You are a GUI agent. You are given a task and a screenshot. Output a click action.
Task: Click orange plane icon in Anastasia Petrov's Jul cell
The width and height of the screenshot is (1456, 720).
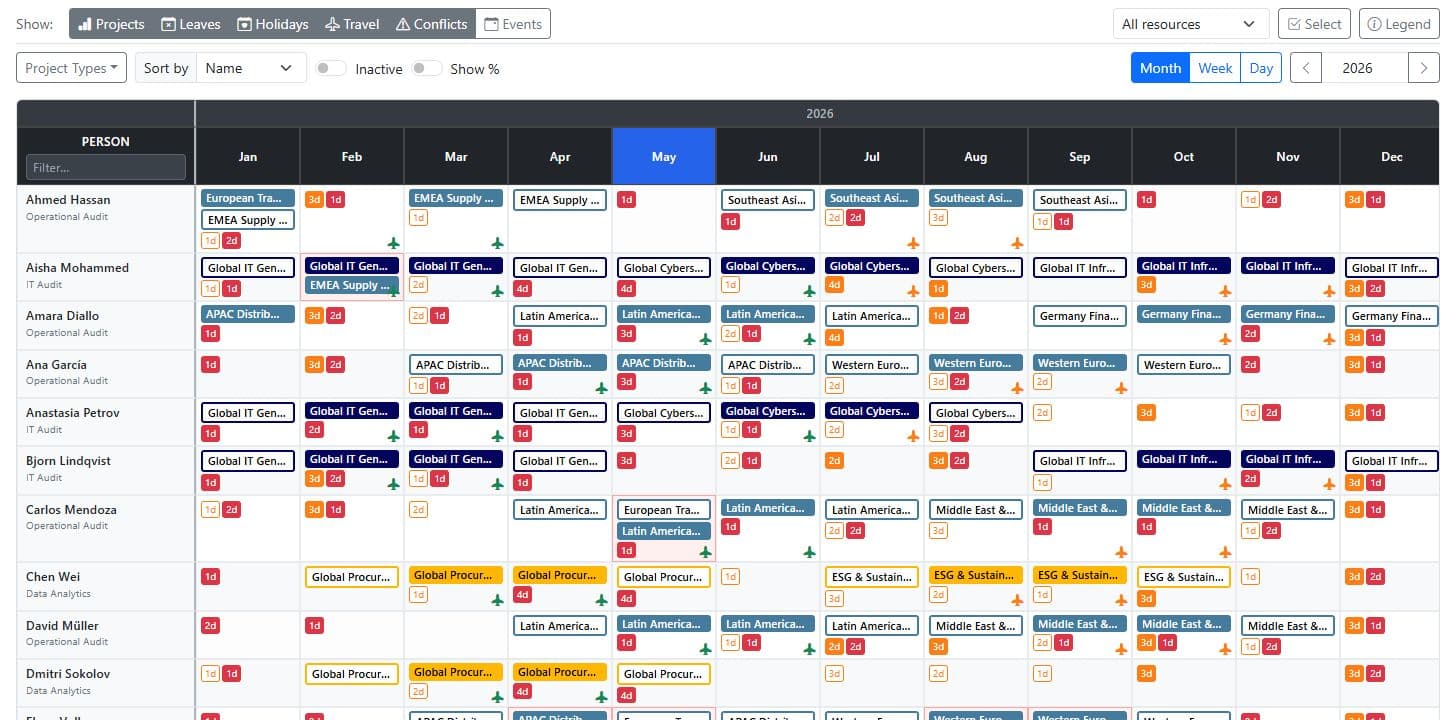coord(913,436)
